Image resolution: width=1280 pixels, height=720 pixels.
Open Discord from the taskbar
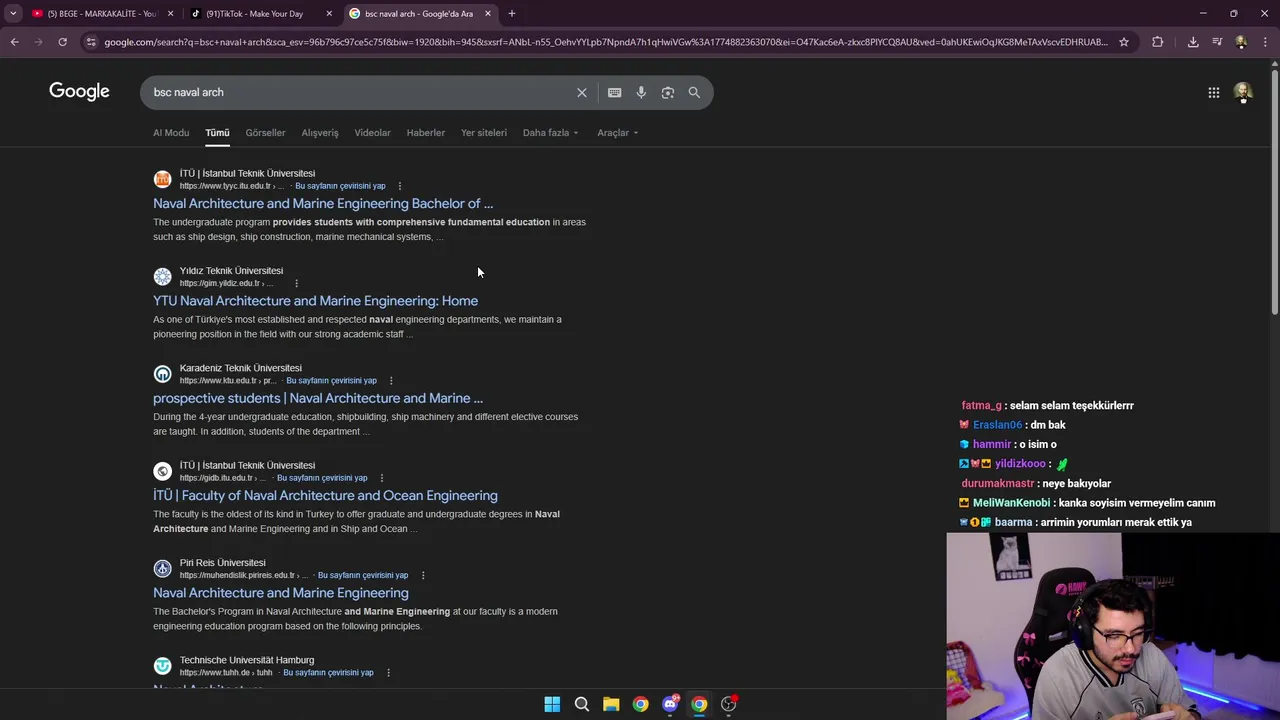coord(670,704)
